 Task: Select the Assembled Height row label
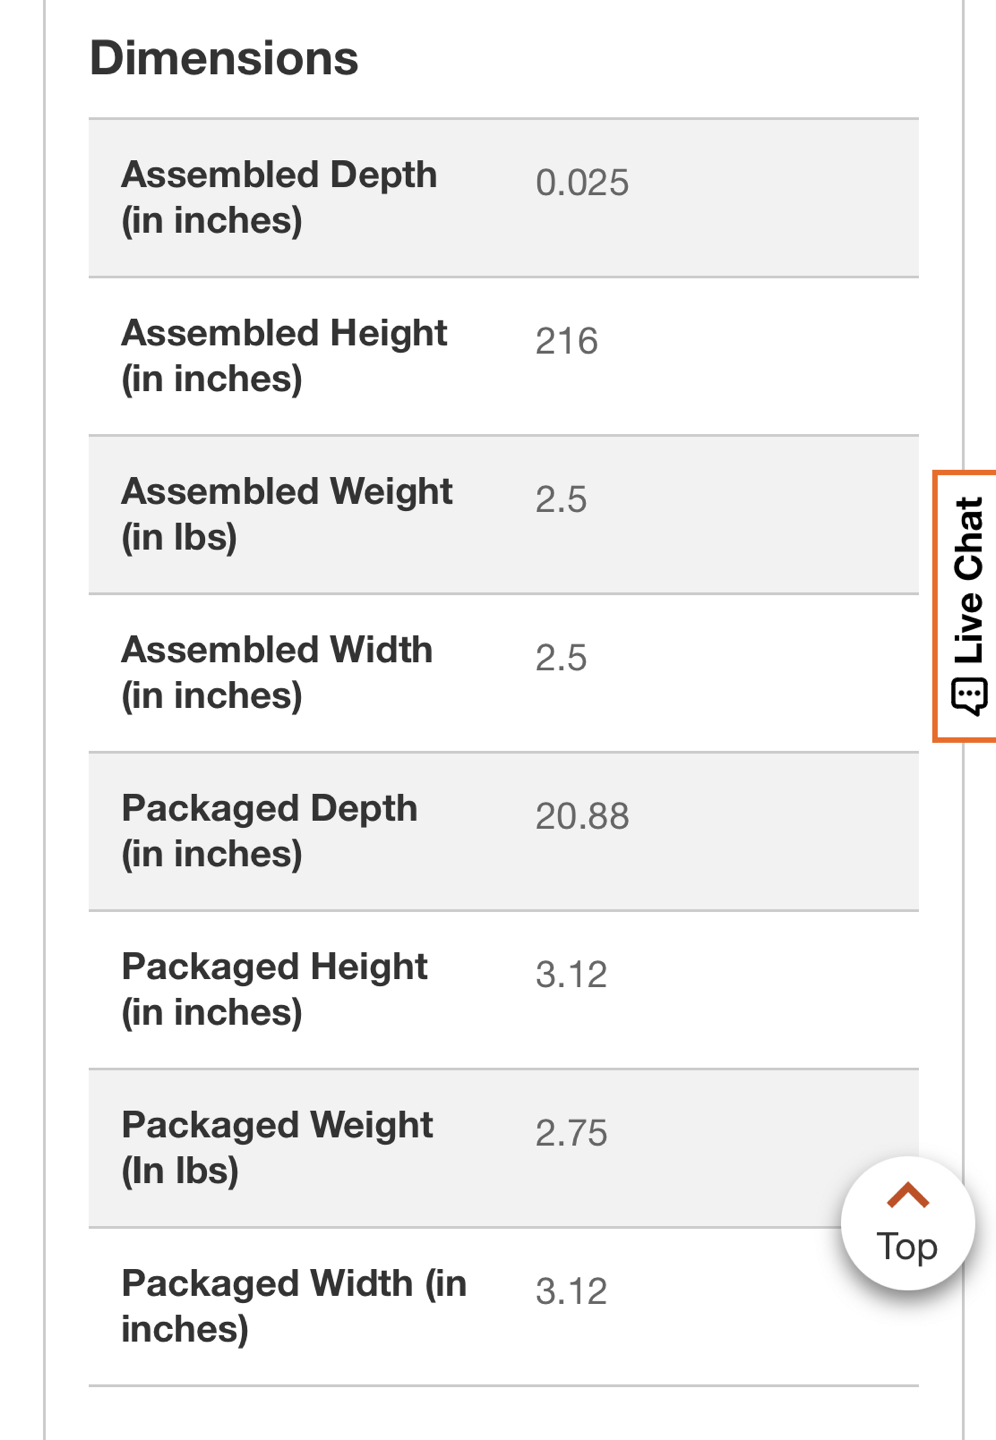pos(284,355)
